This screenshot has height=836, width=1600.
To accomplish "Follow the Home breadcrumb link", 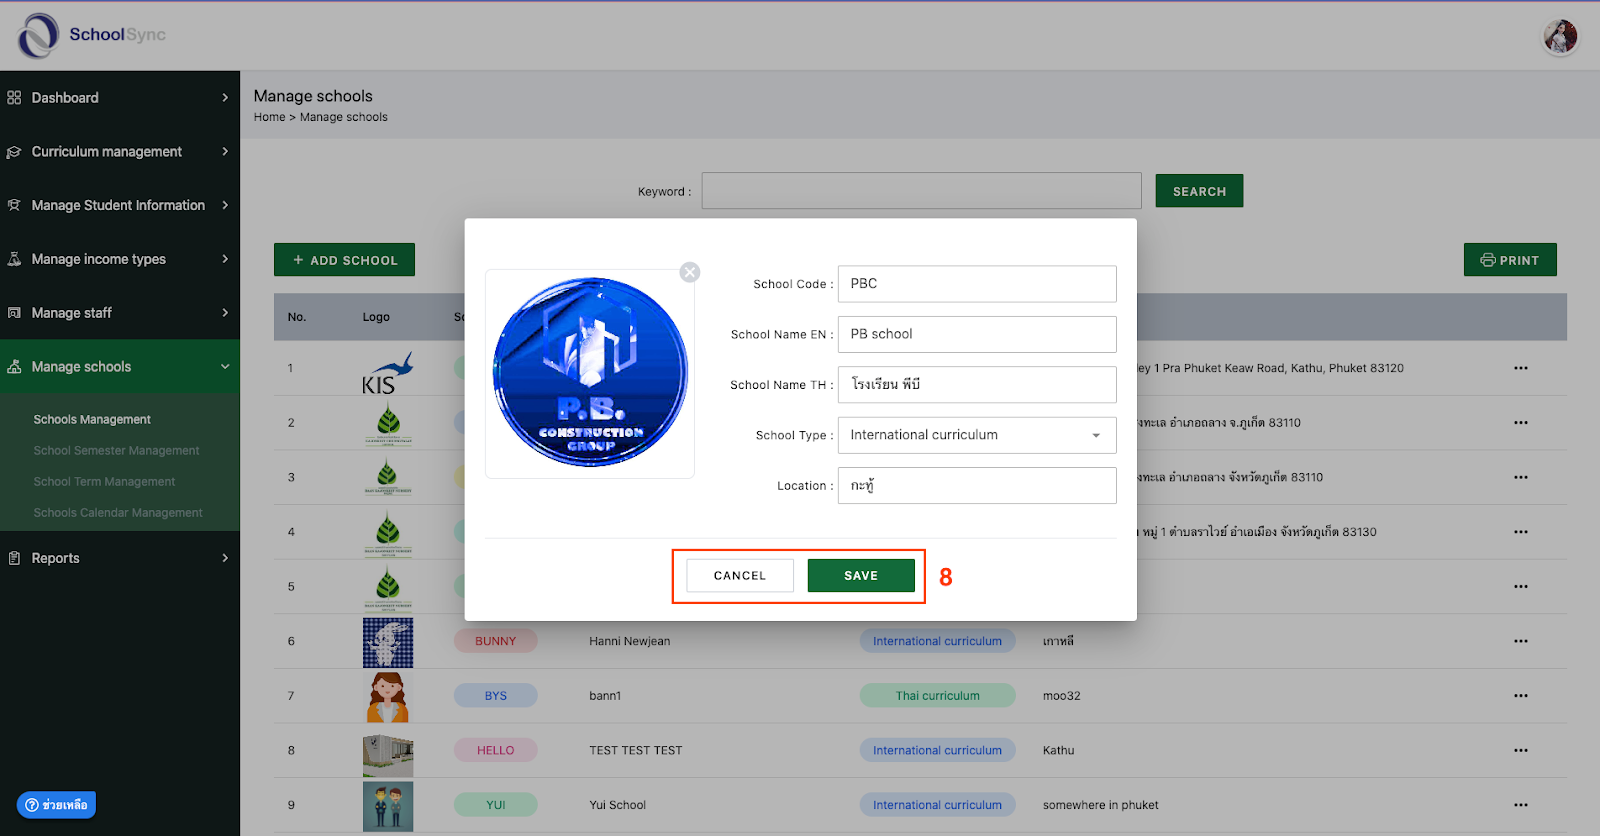I will point(269,117).
